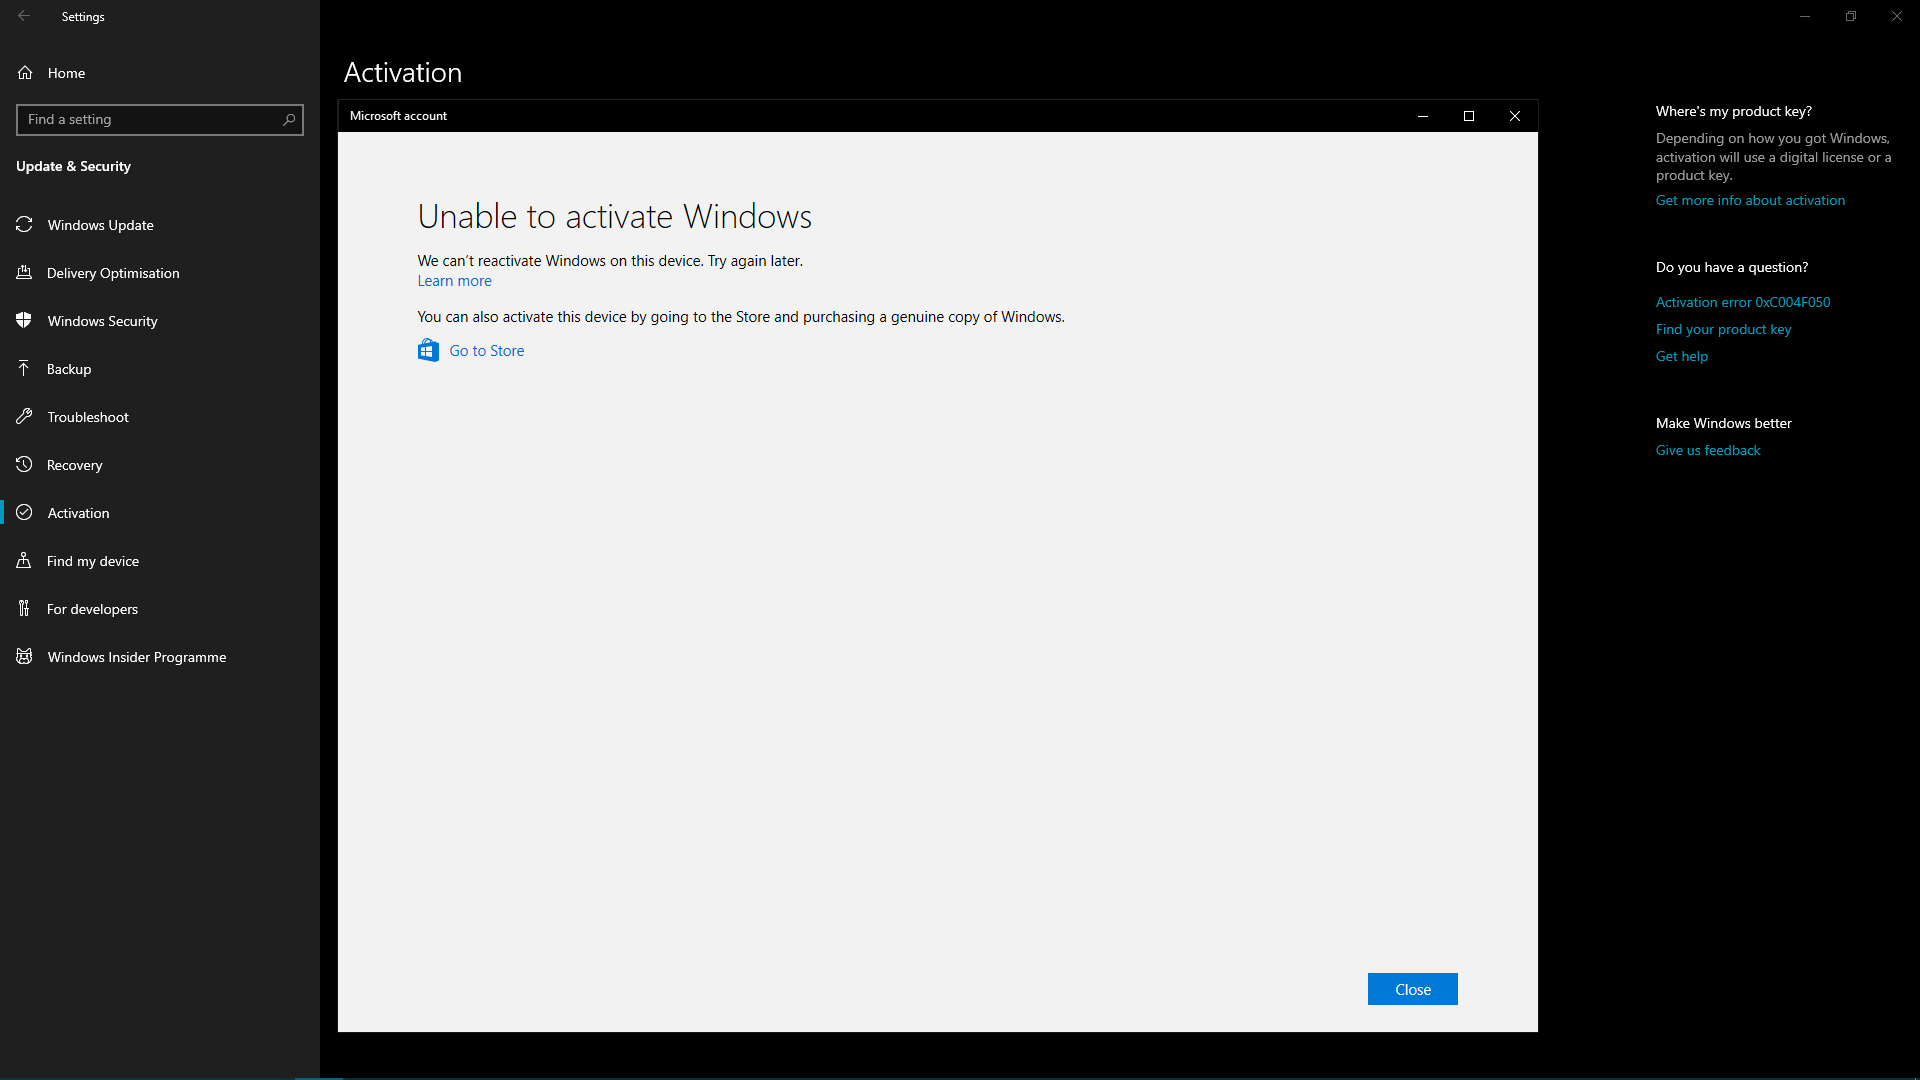Open Windows Insider Programme settings
Screen dimensions: 1920x1080
click(x=160, y=657)
